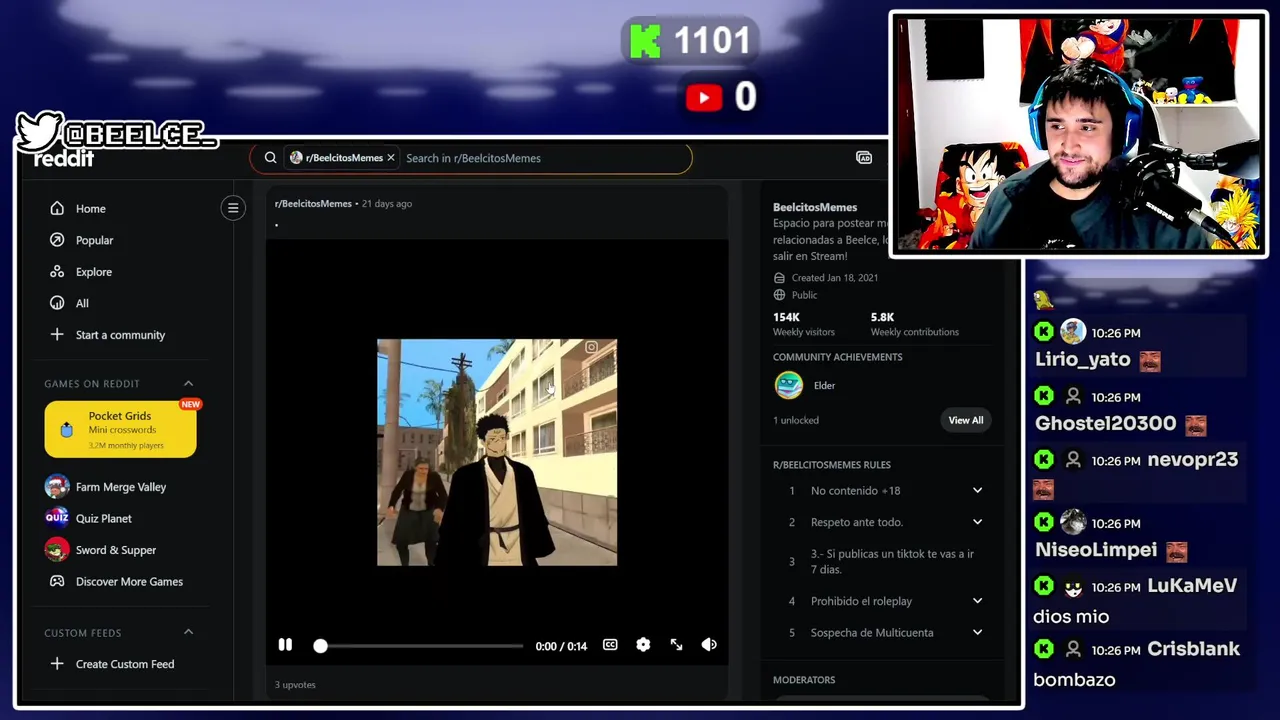Click the Sword & Supper icon
Image resolution: width=1280 pixels, height=720 pixels.
point(57,550)
